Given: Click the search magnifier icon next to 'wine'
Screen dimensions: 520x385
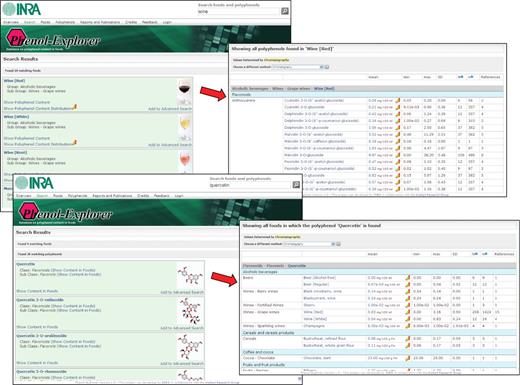Looking at the screenshot, I should [285, 11].
